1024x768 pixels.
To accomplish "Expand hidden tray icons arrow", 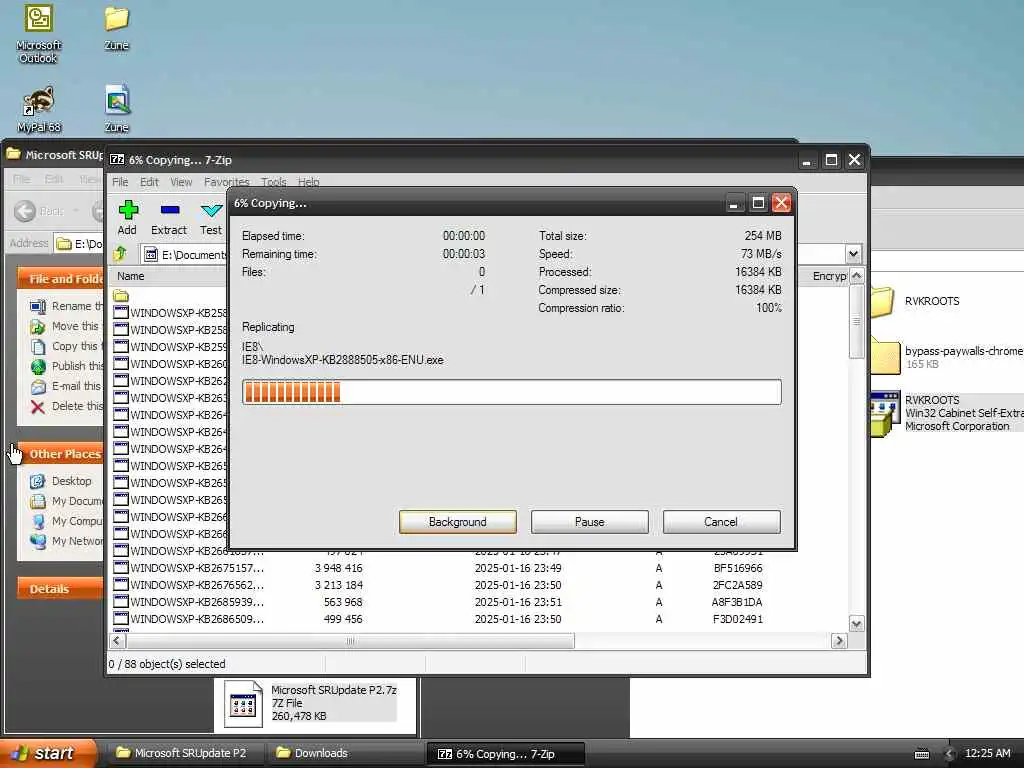I will click(x=950, y=754).
